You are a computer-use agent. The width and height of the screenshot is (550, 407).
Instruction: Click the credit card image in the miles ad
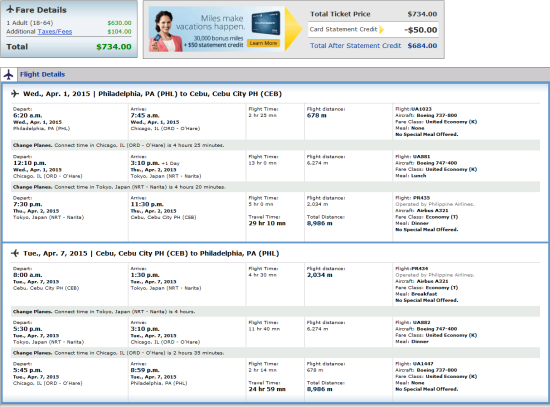click(266, 23)
